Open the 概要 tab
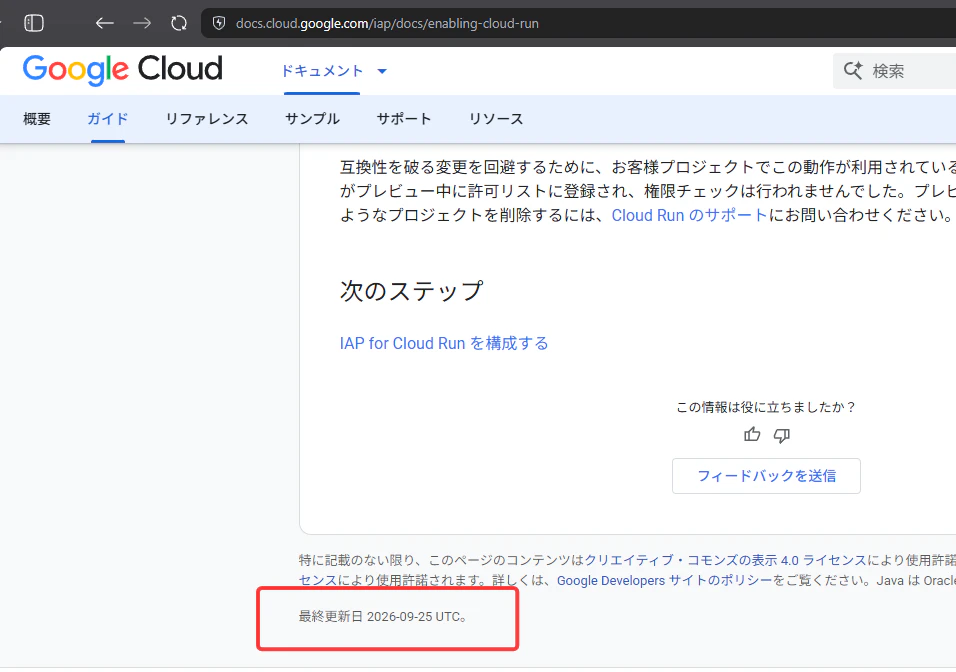This screenshot has width=956, height=672. coord(37,119)
